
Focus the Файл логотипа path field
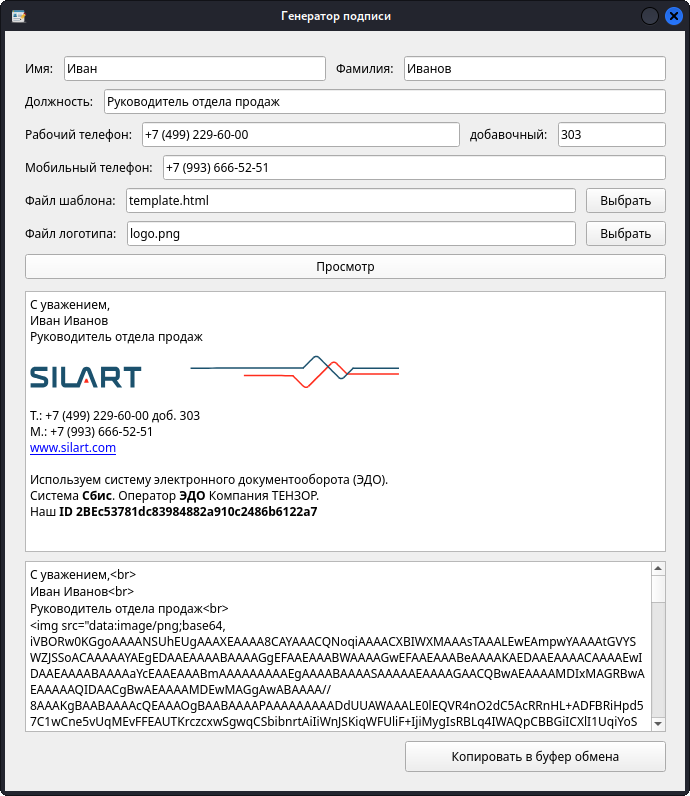click(x=350, y=233)
